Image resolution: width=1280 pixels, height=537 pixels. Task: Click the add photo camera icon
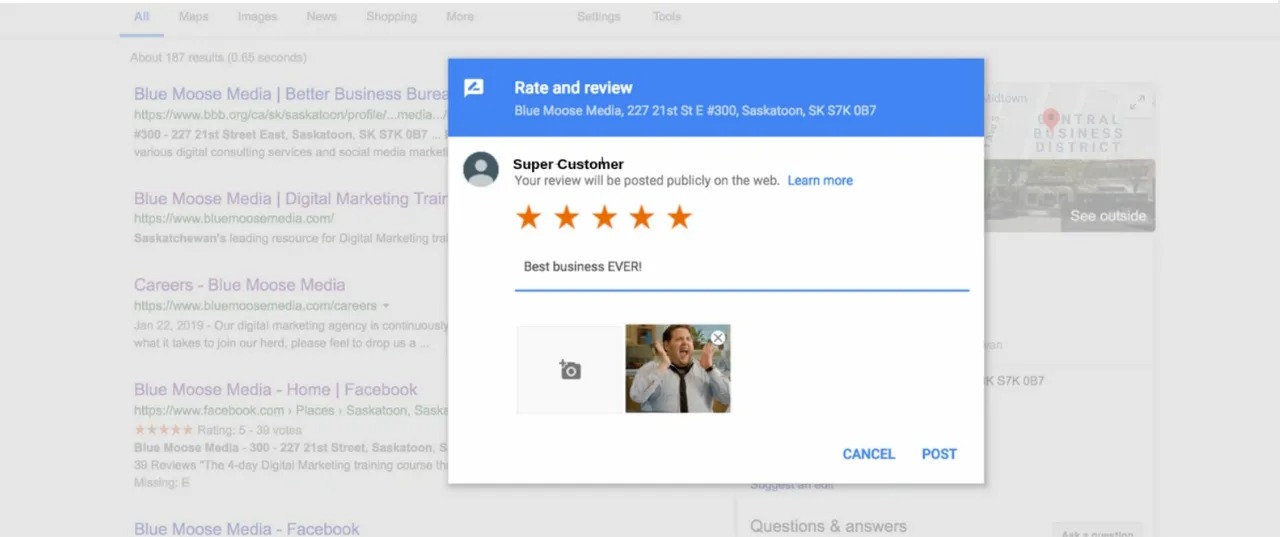[569, 369]
